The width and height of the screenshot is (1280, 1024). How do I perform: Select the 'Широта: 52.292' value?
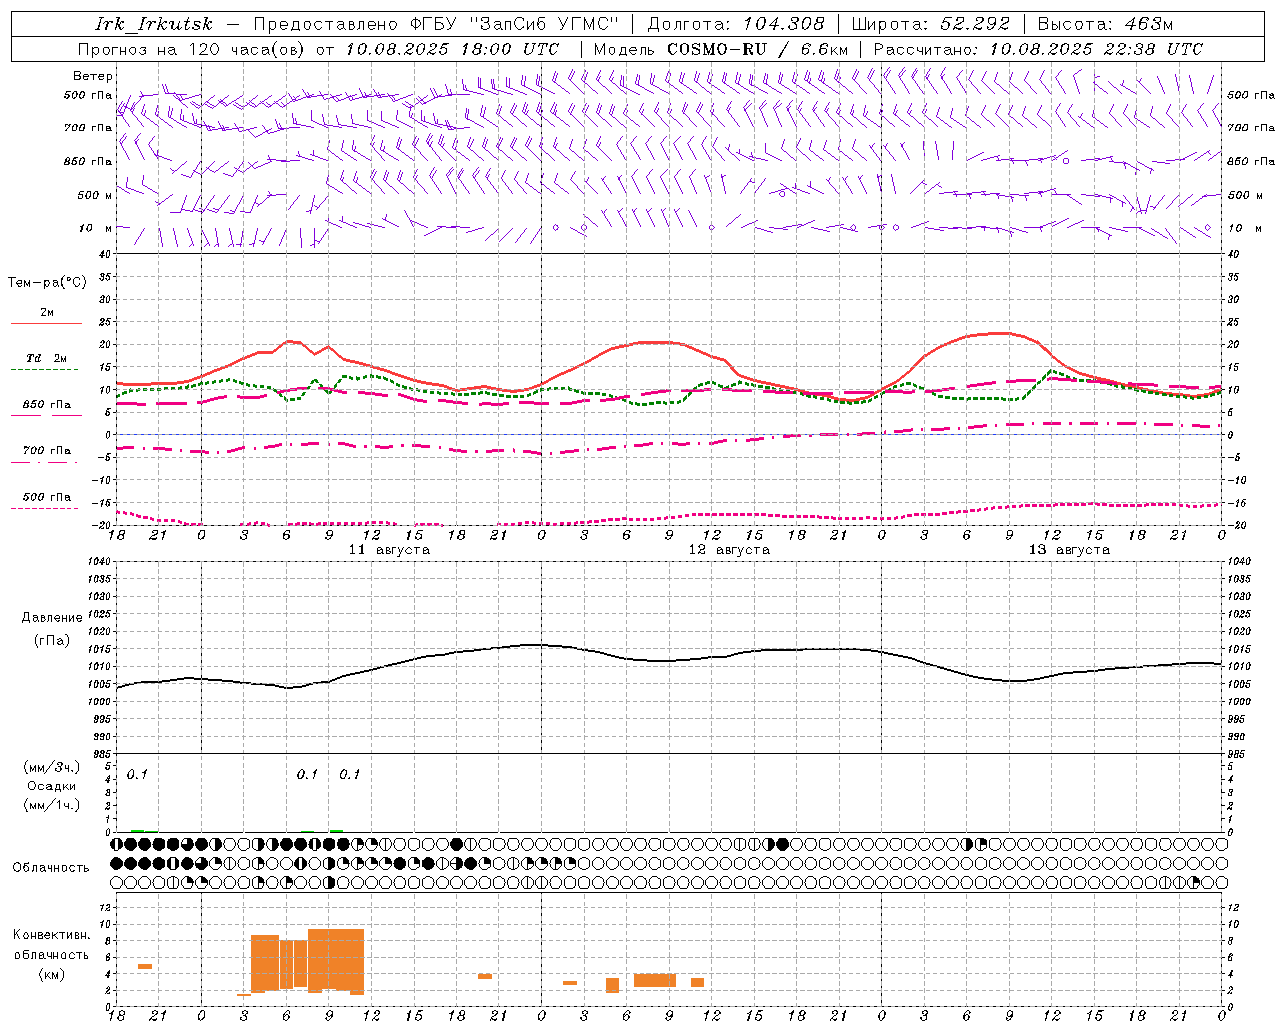pos(932,24)
